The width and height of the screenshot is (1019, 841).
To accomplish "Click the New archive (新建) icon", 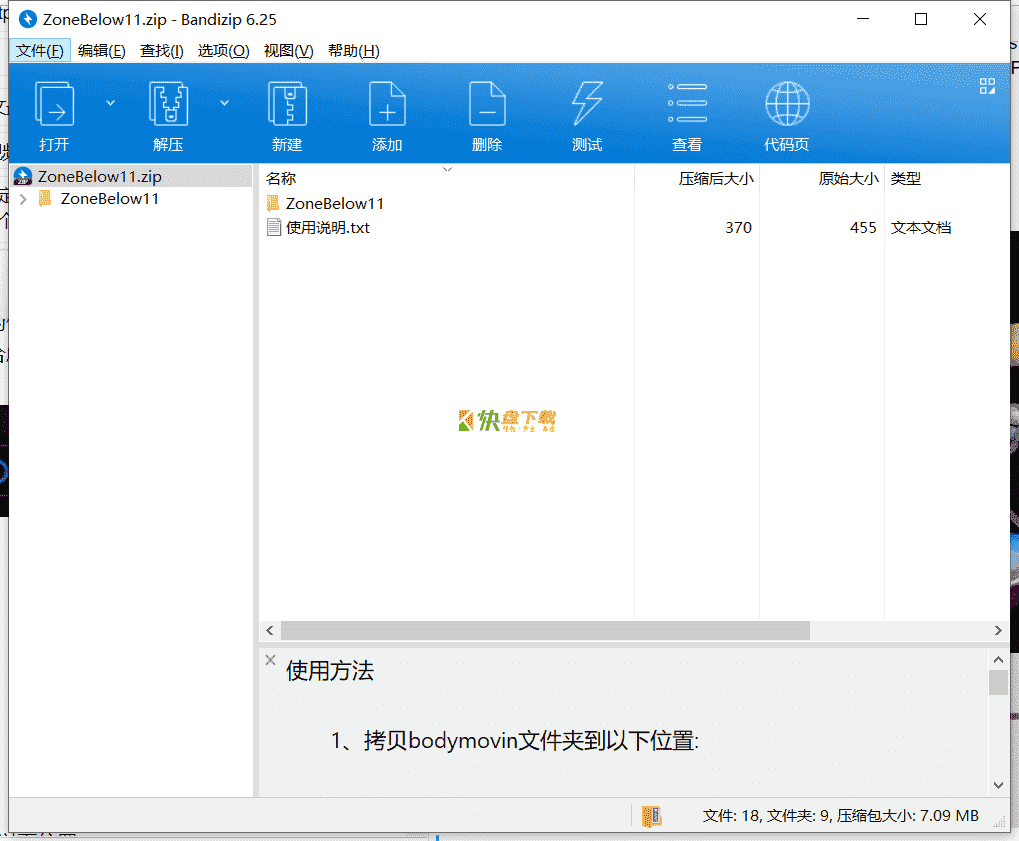I will (287, 103).
